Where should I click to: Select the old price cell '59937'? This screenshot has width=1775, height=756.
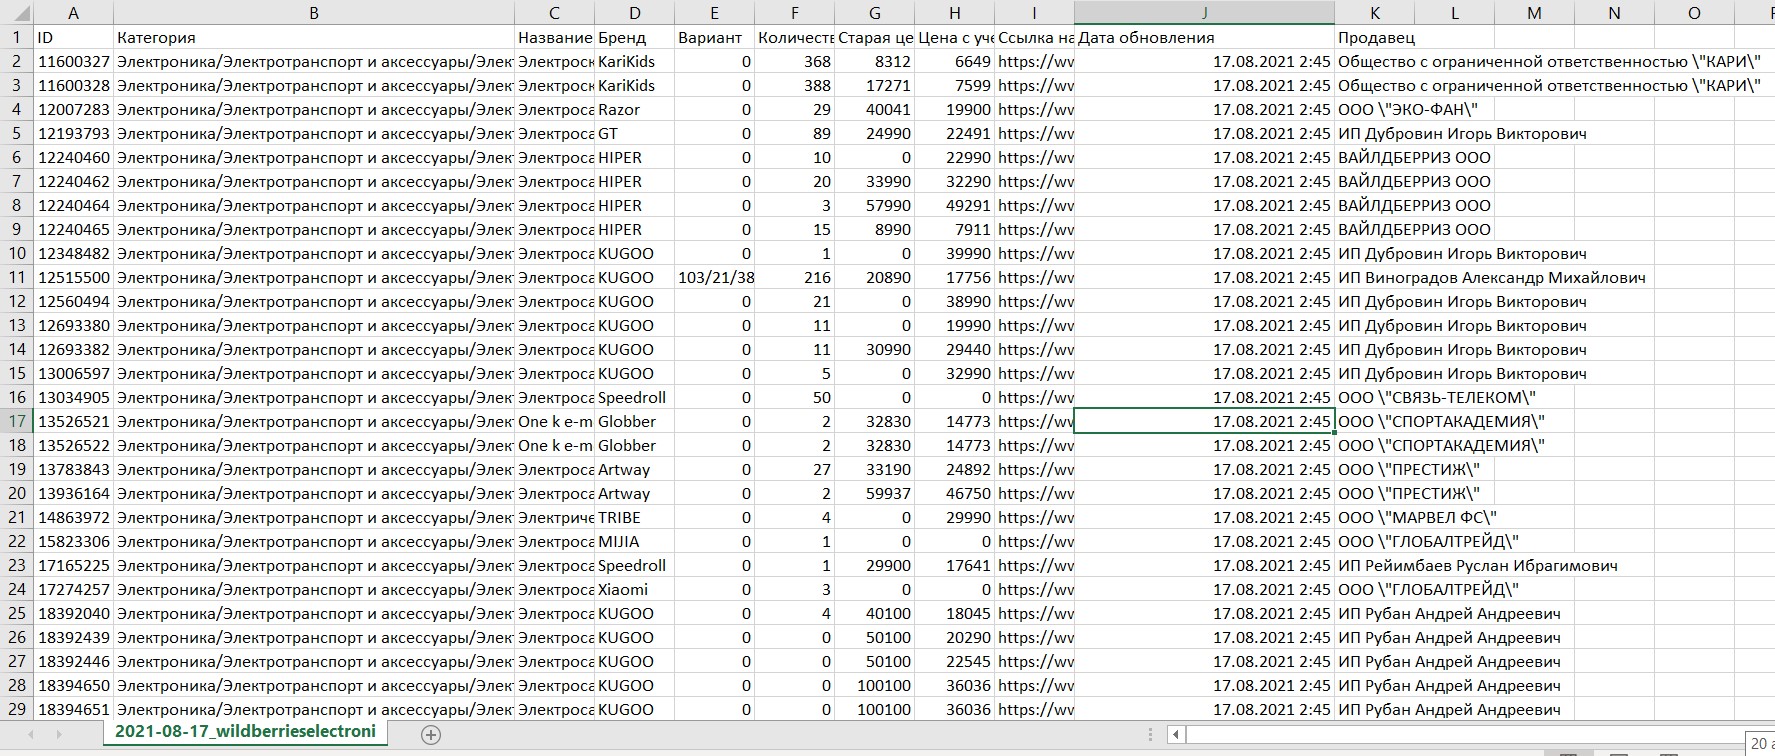click(875, 494)
